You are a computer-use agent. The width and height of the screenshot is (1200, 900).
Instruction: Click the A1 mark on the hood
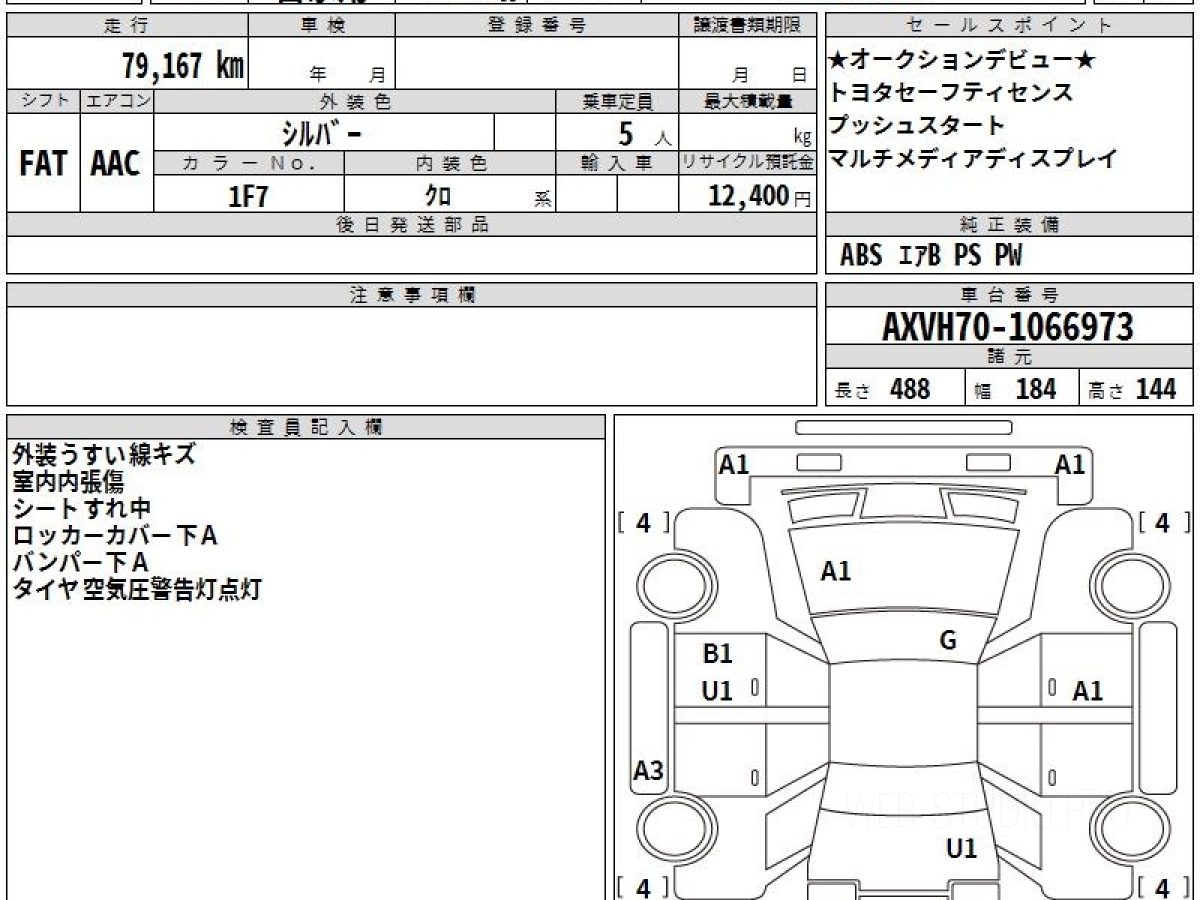pos(836,571)
